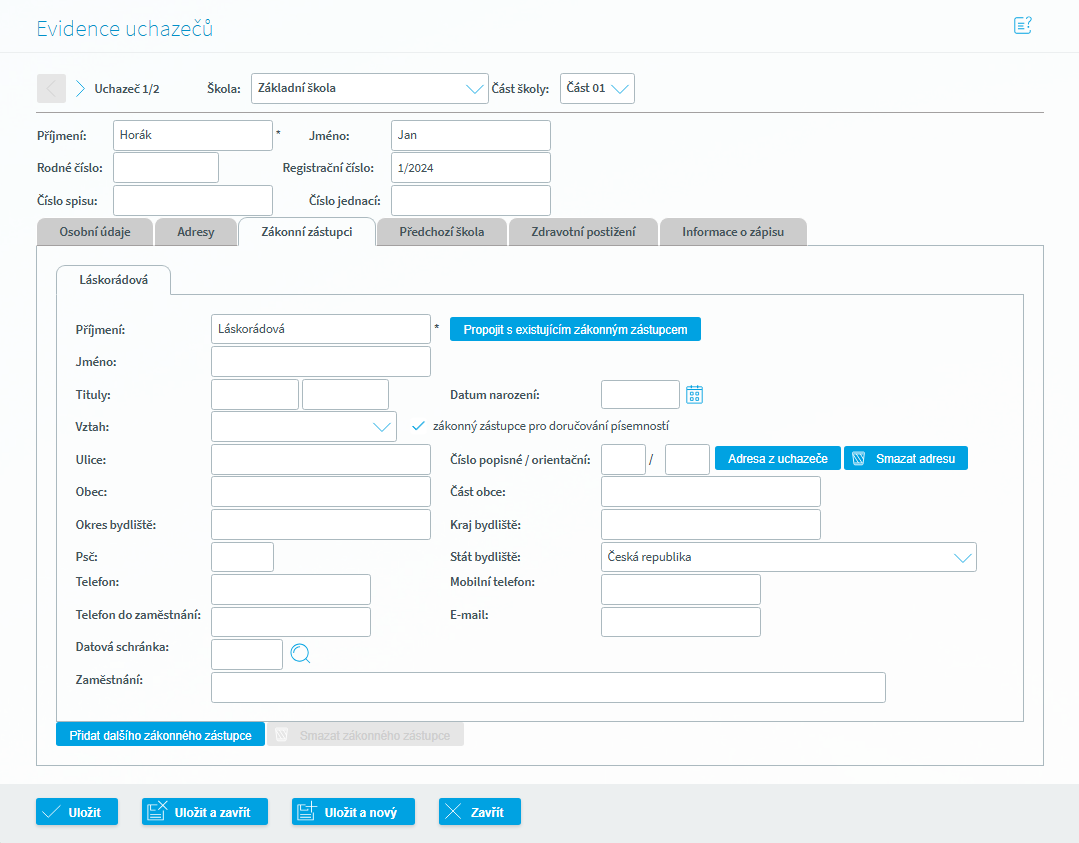The height and width of the screenshot is (843, 1079).
Task: Toggle zákonný zástupce pro doručování písemností checkbox
Action: pyautogui.click(x=419, y=426)
